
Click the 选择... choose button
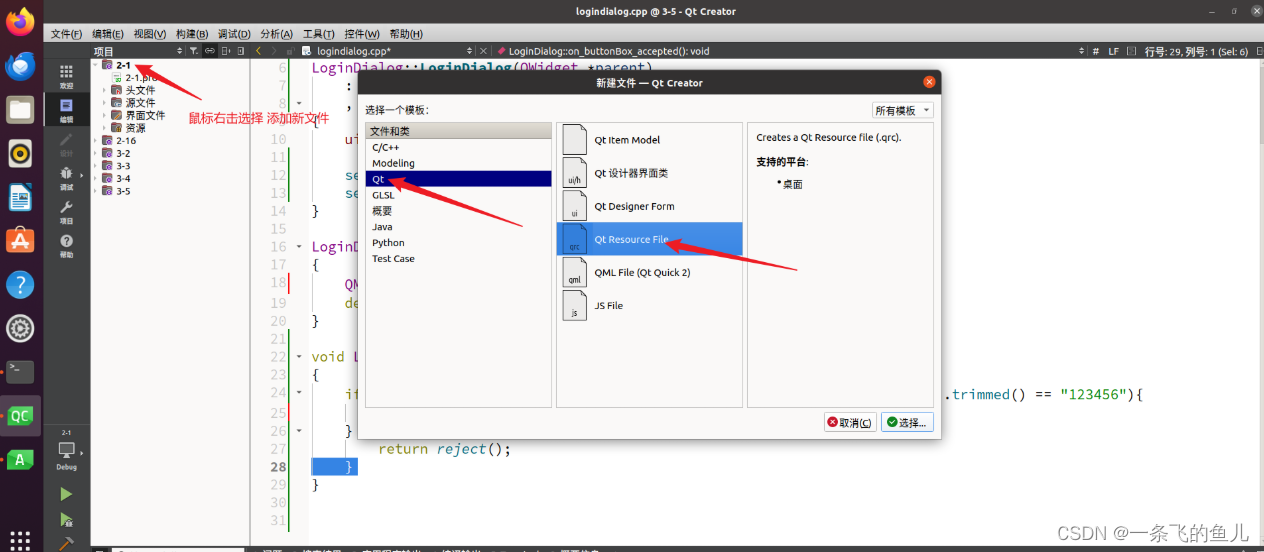pos(907,422)
